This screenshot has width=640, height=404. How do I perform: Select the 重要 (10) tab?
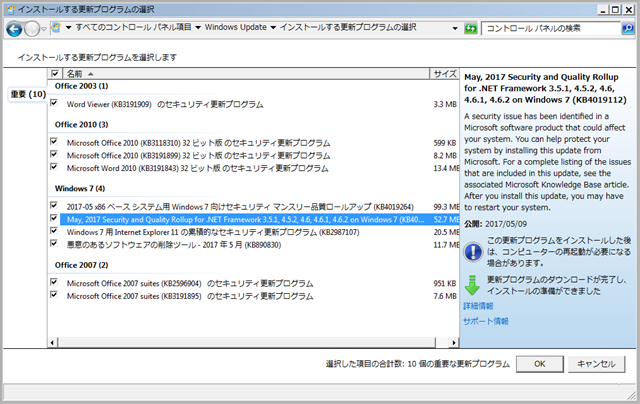[28, 94]
